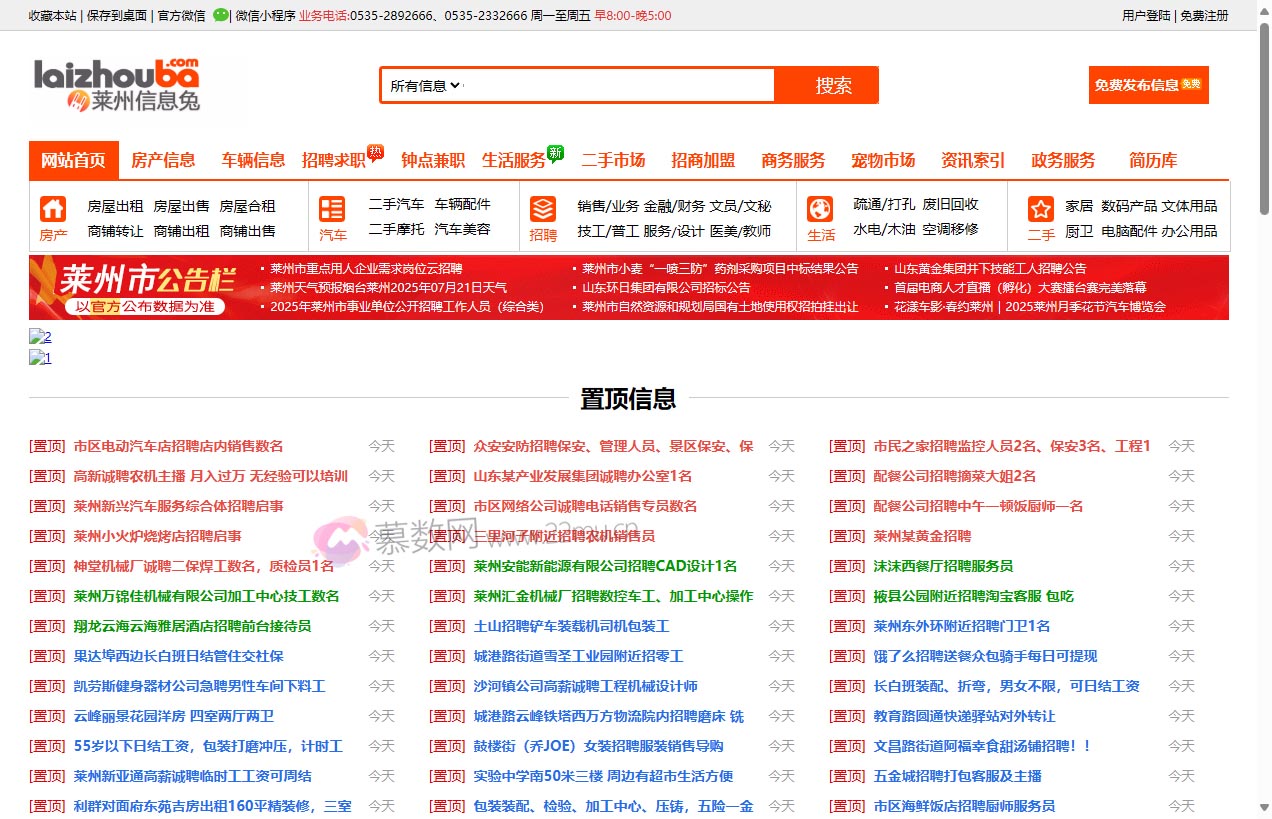Image resolution: width=1272 pixels, height=819 pixels.
Task: Click the green WeChat icon in top bar
Action: (220, 15)
